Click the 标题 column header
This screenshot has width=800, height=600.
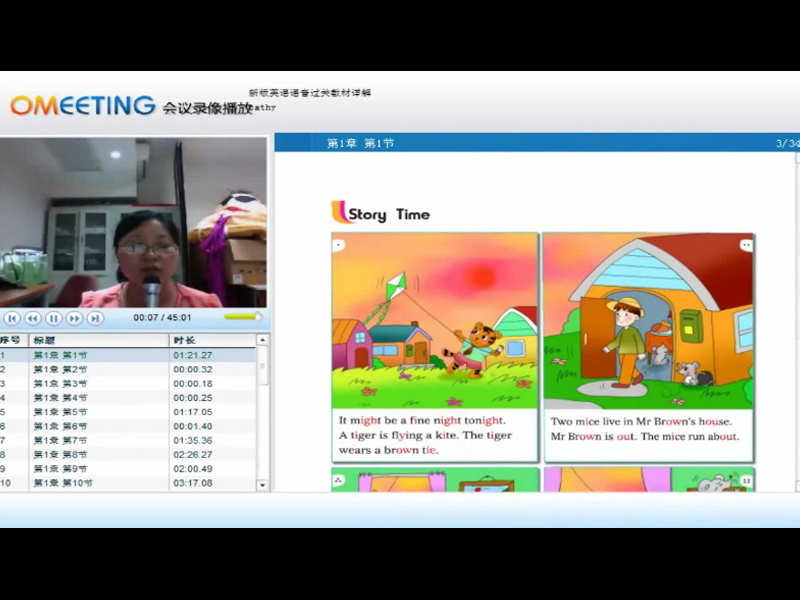(x=45, y=340)
